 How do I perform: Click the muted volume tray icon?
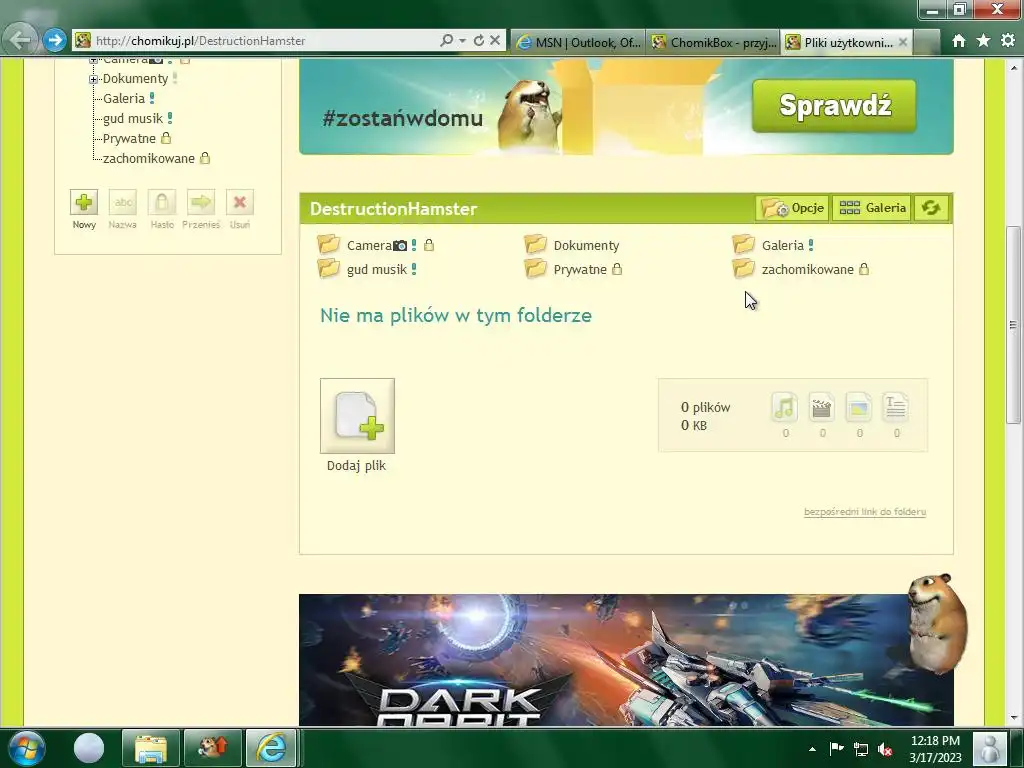[885, 749]
